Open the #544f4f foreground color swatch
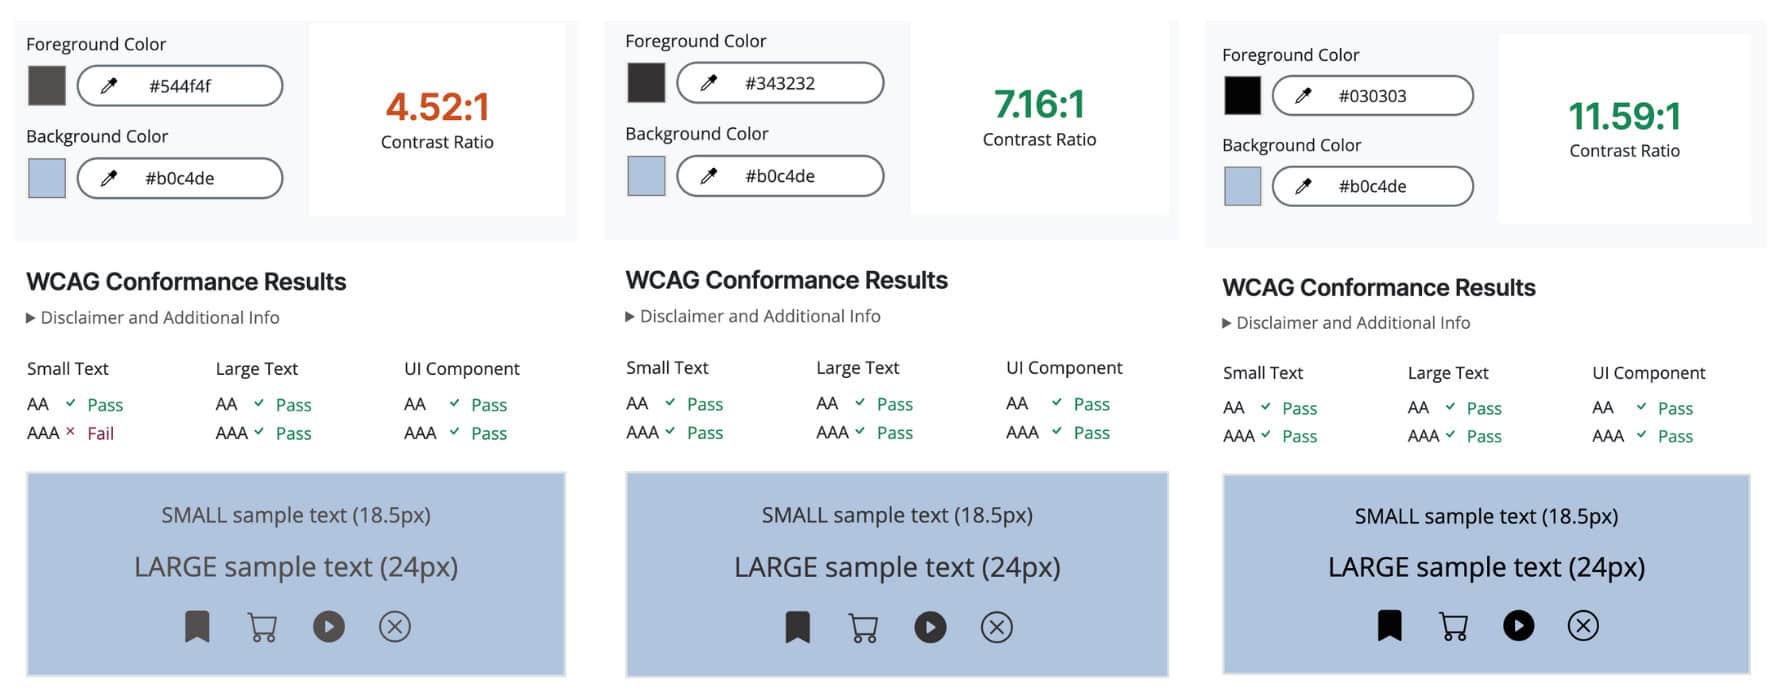Image resolution: width=1772 pixels, height=695 pixels. tap(46, 86)
